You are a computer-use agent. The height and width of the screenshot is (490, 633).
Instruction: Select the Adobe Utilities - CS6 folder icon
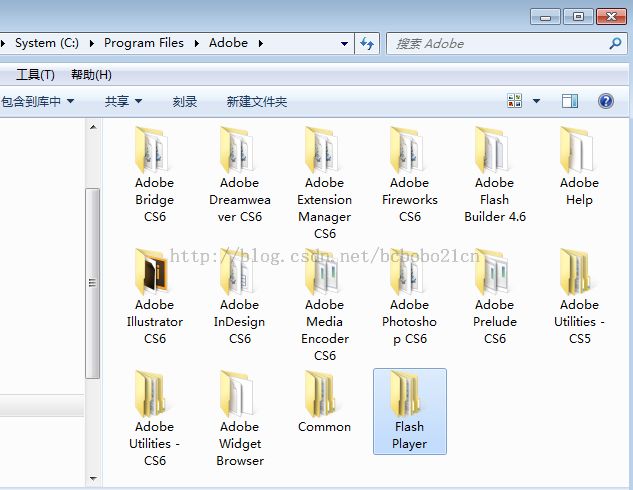point(153,394)
